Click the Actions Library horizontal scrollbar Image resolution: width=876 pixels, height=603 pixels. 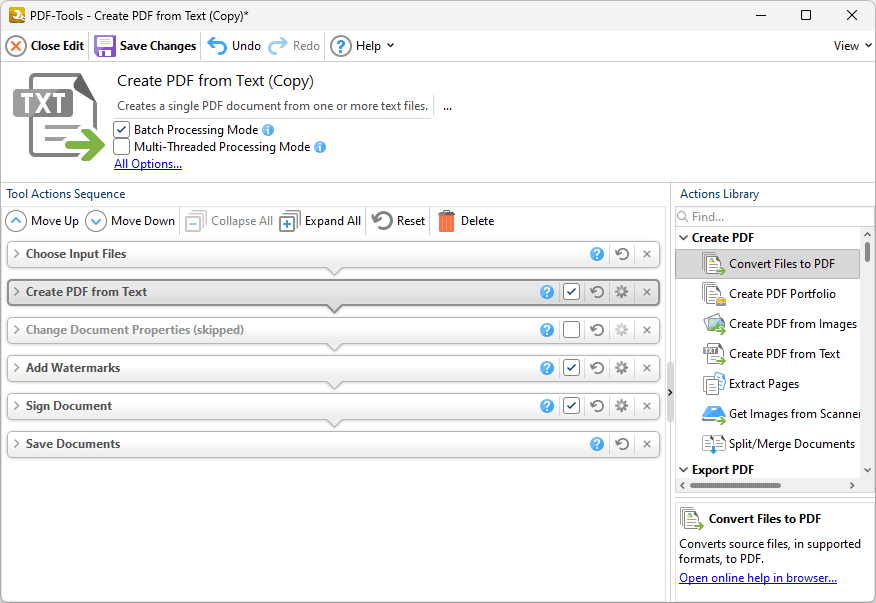[x=735, y=486]
